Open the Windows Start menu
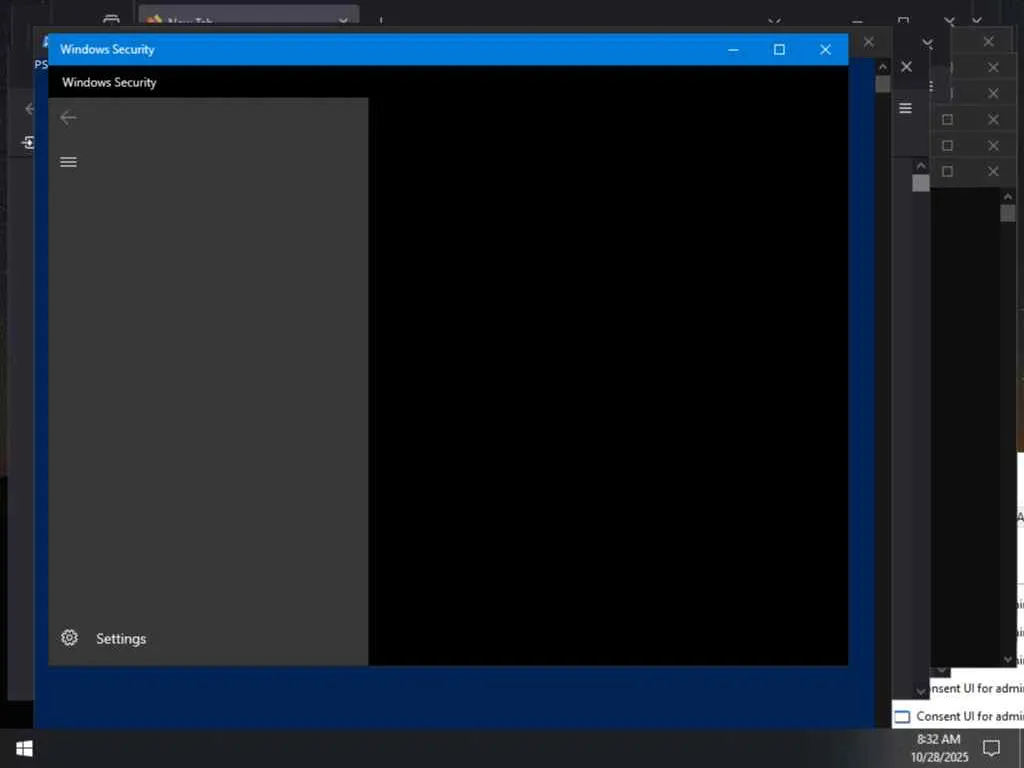Viewport: 1024px width, 768px height. (x=24, y=748)
